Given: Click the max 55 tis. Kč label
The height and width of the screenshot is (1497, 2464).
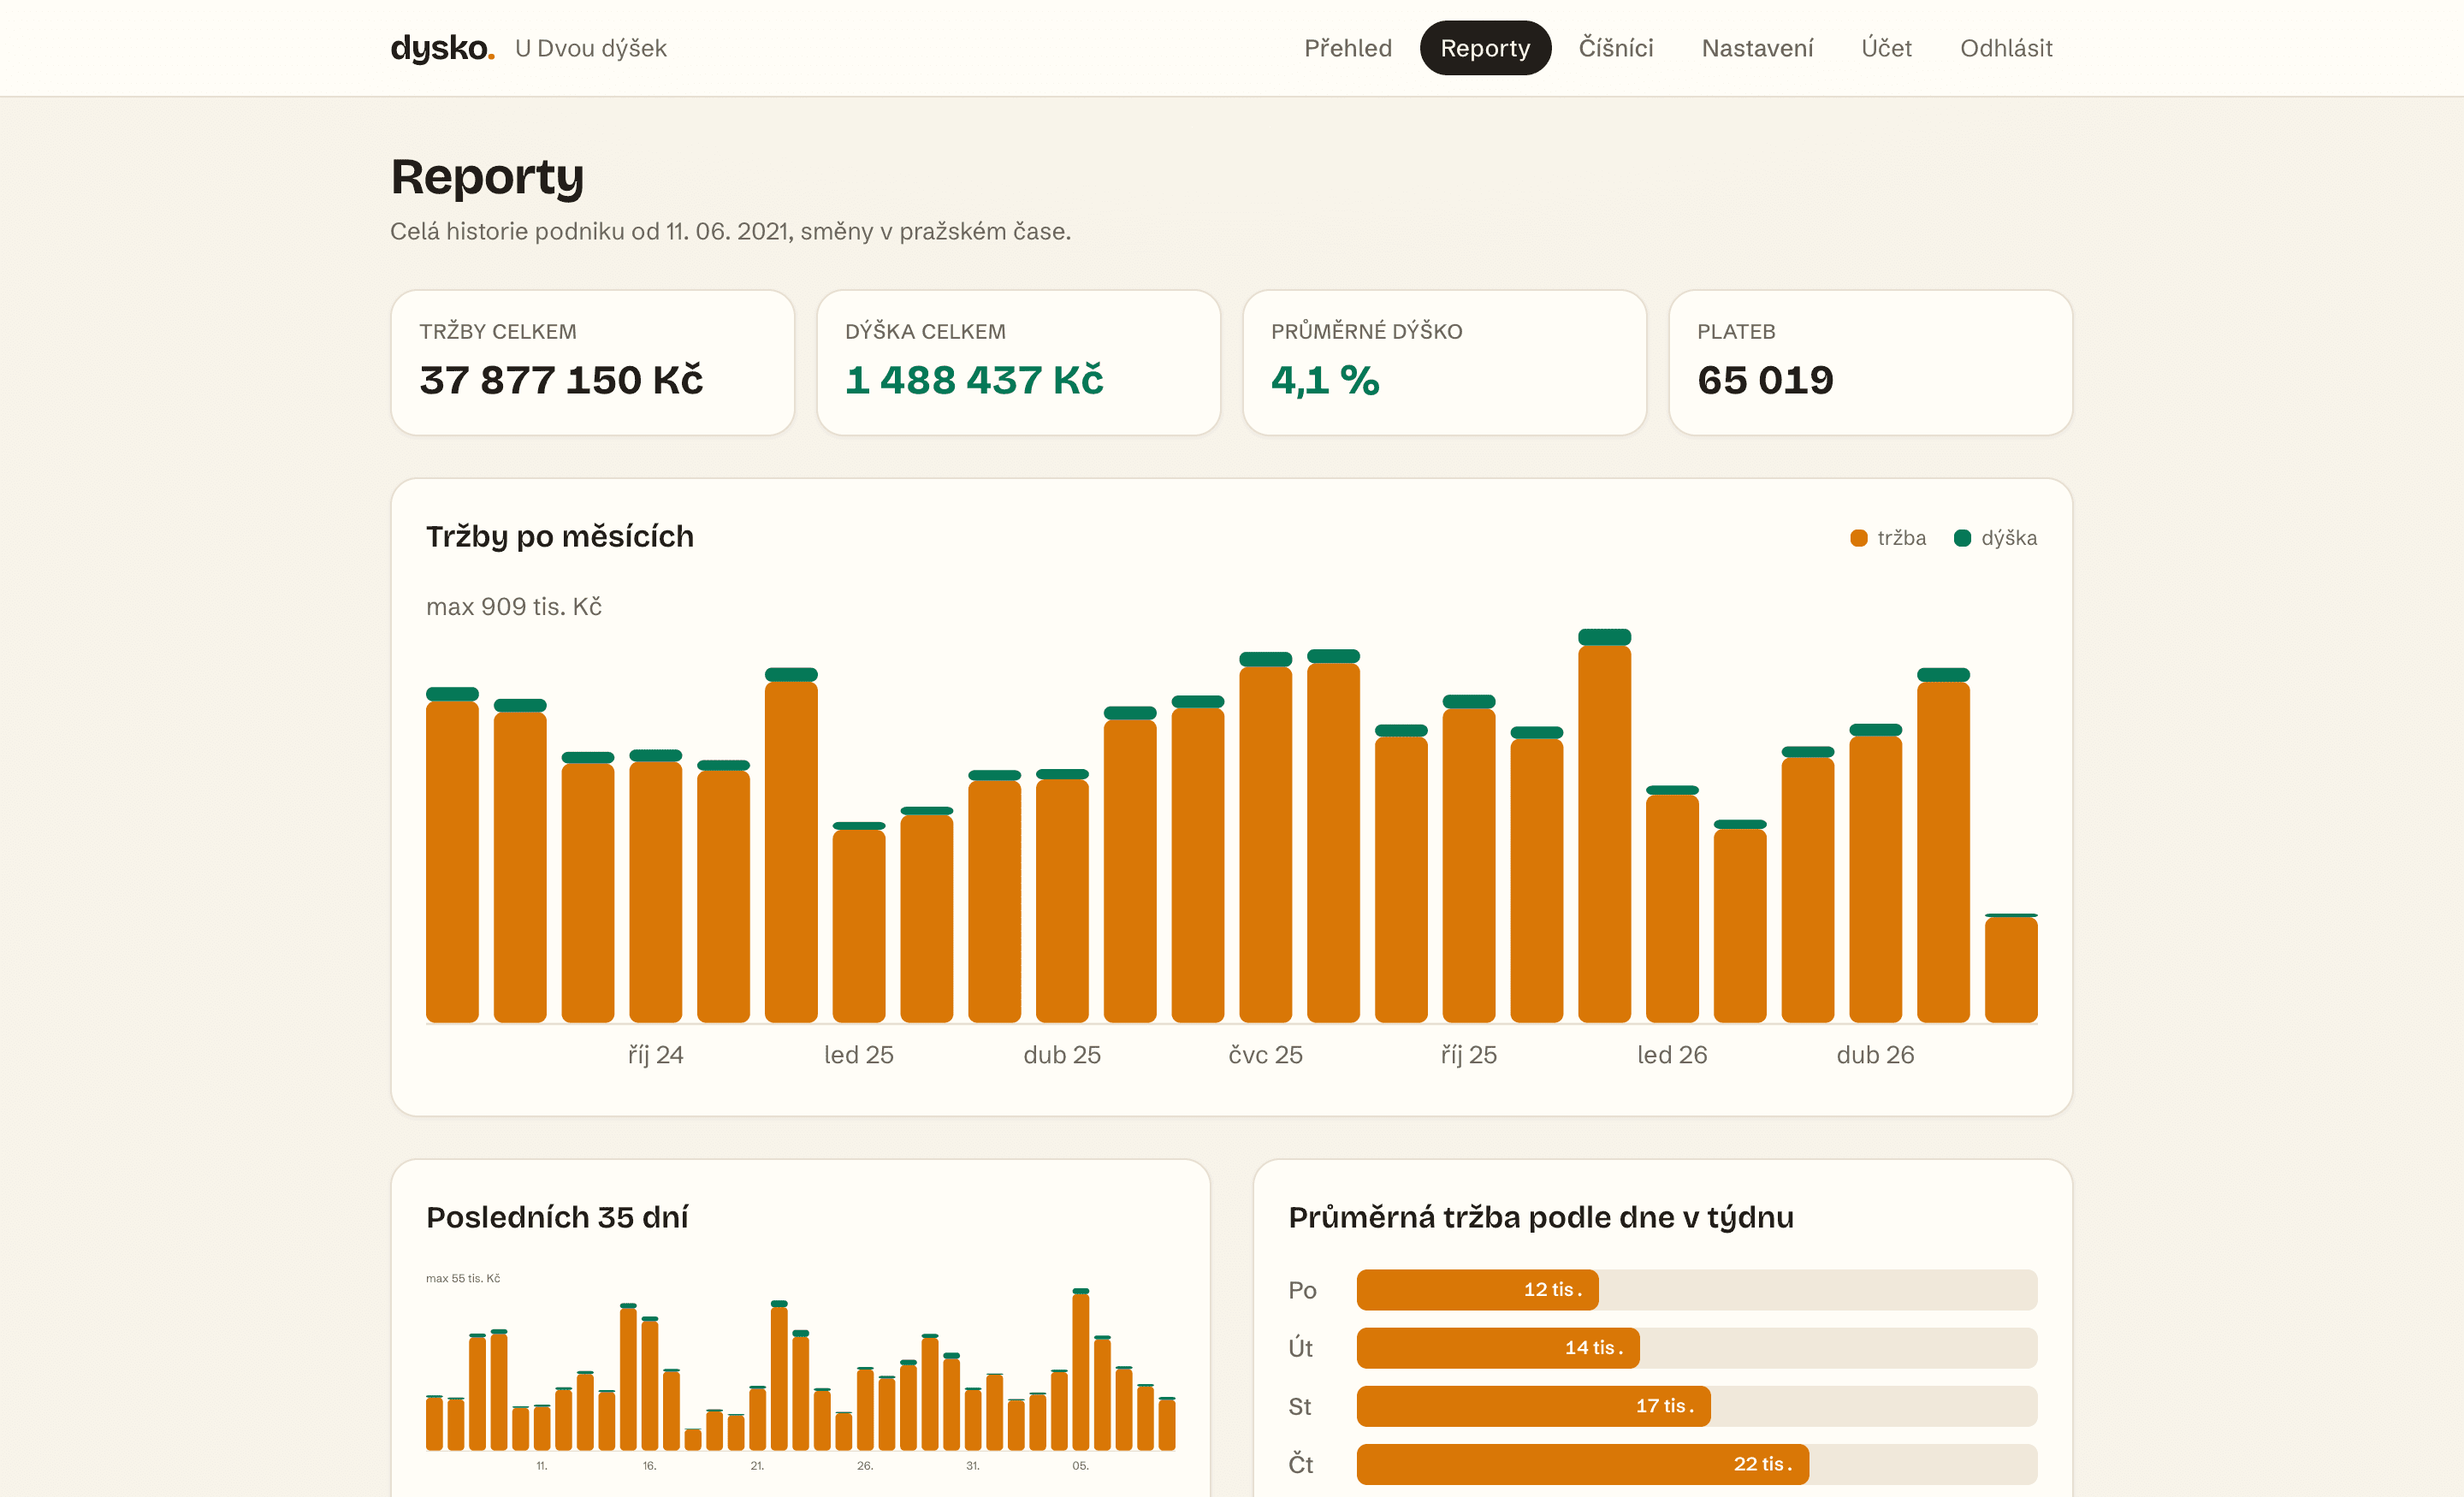Looking at the screenshot, I should coord(463,1278).
